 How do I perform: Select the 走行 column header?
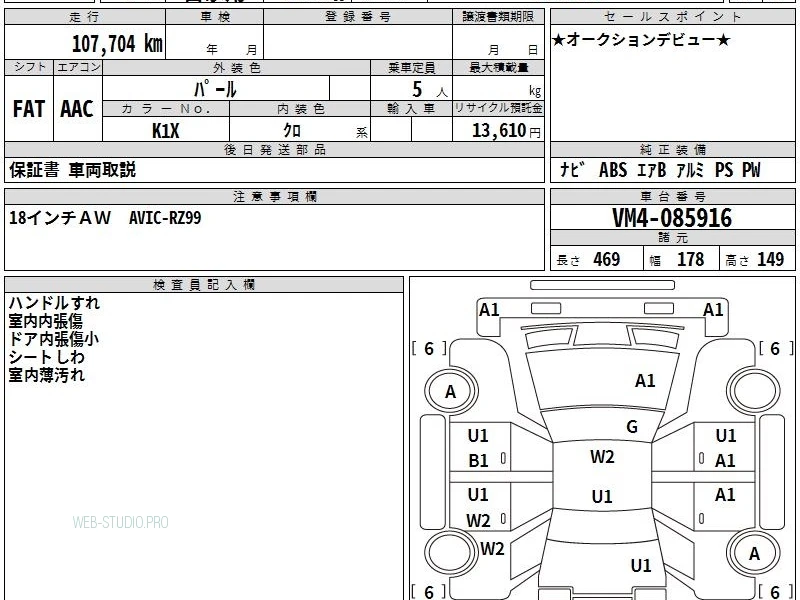(x=85, y=17)
